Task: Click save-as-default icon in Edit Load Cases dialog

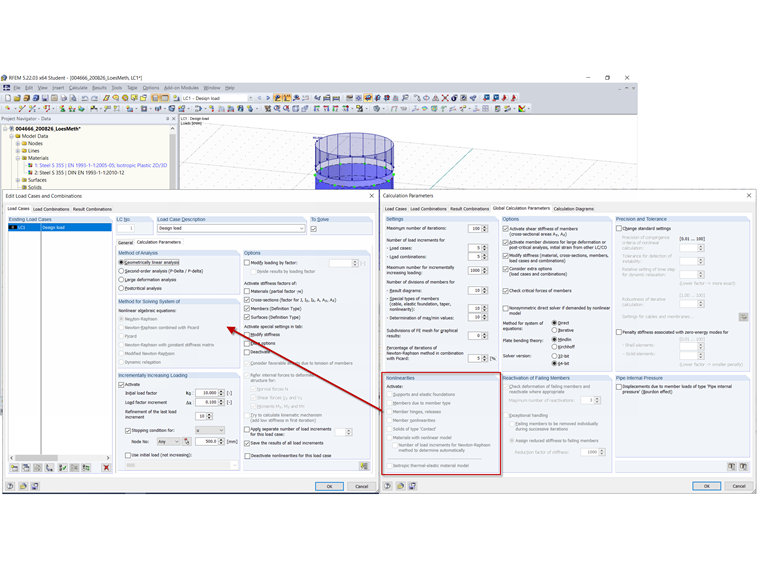Action: pos(35,486)
